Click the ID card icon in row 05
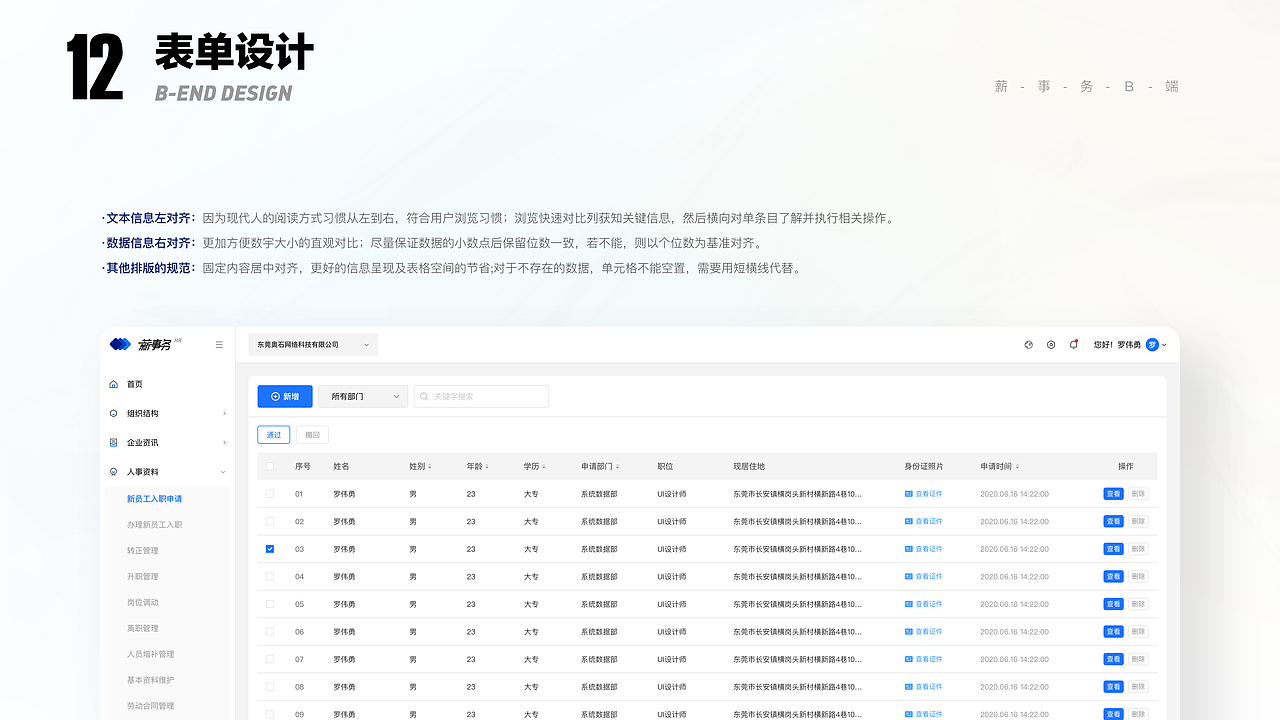Image resolution: width=1280 pixels, height=720 pixels. pos(909,604)
